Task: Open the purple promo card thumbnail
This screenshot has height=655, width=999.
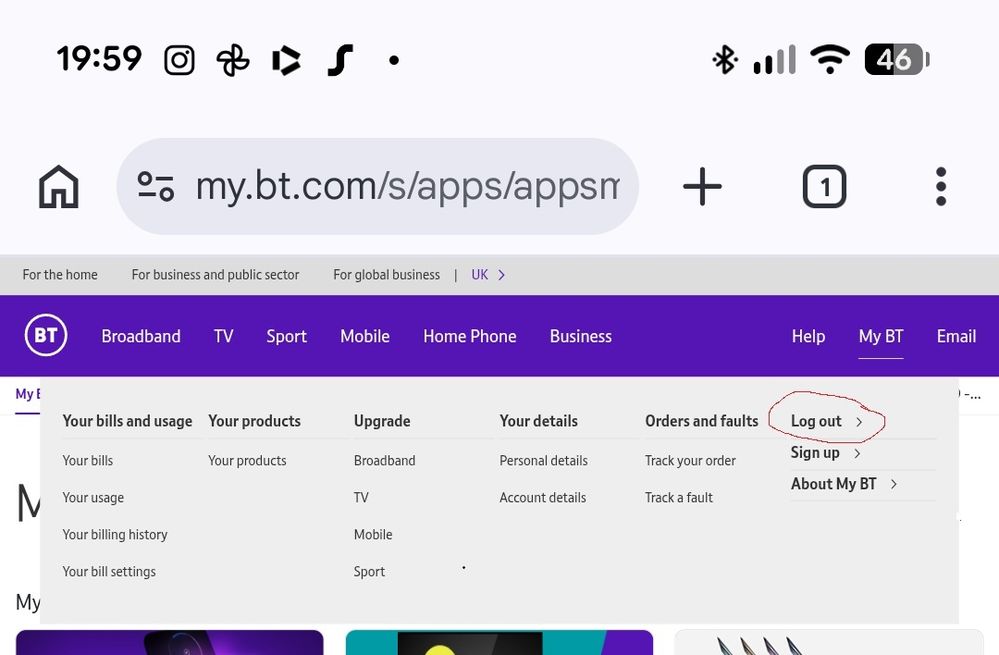Action: tap(169, 642)
